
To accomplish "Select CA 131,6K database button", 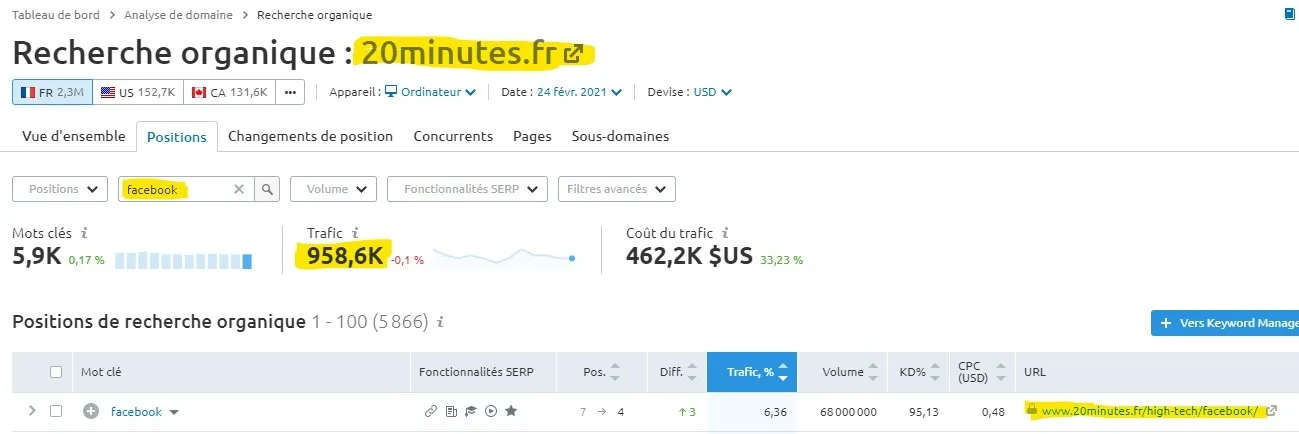I will (x=229, y=92).
